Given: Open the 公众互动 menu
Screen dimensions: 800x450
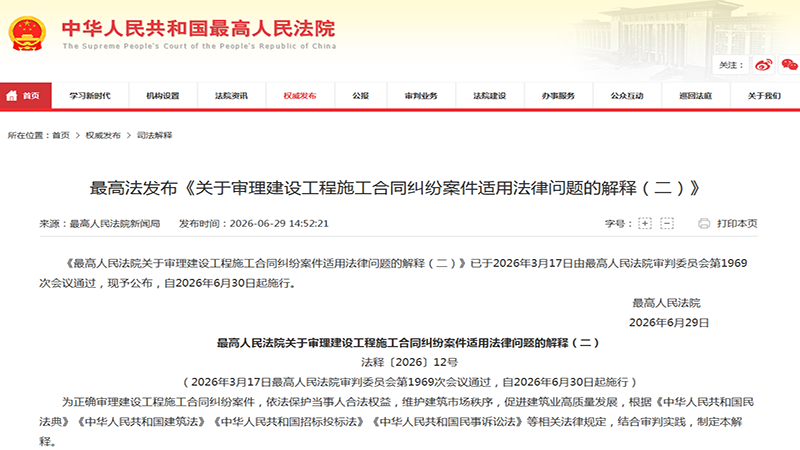Looking at the screenshot, I should coord(627,95).
